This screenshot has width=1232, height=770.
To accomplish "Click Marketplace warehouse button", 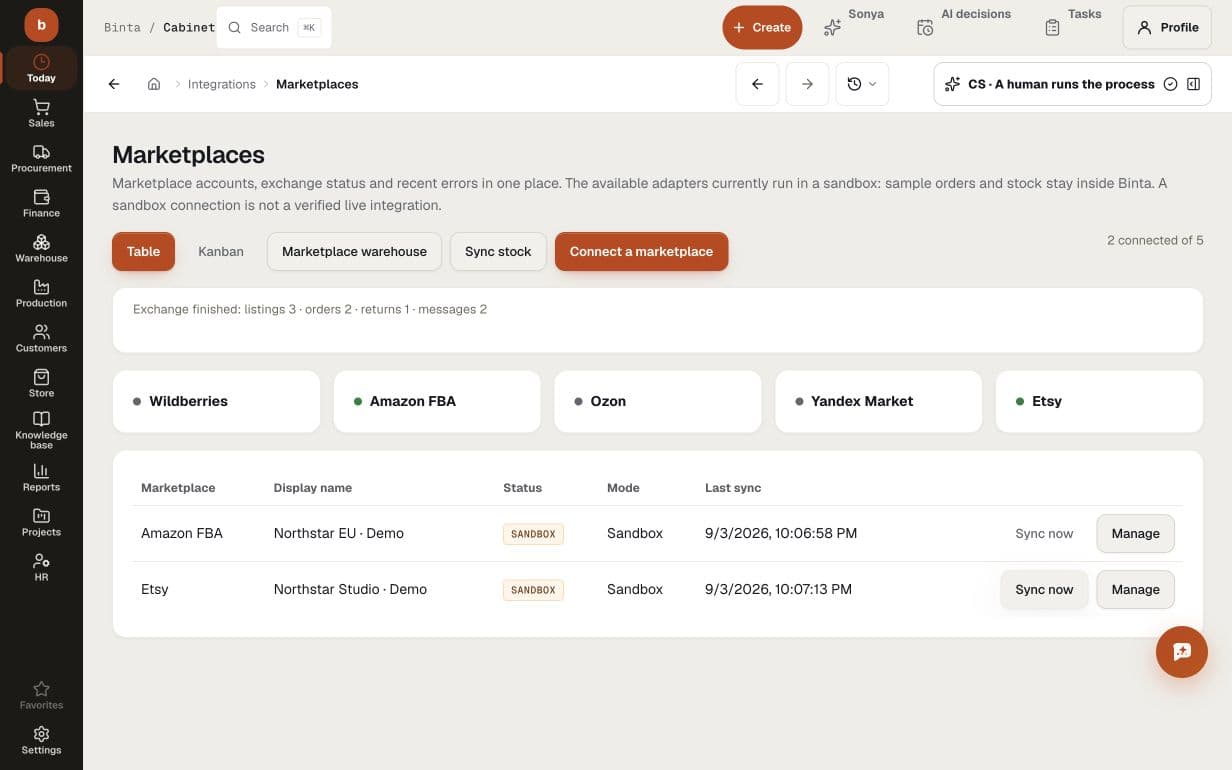I will (354, 251).
